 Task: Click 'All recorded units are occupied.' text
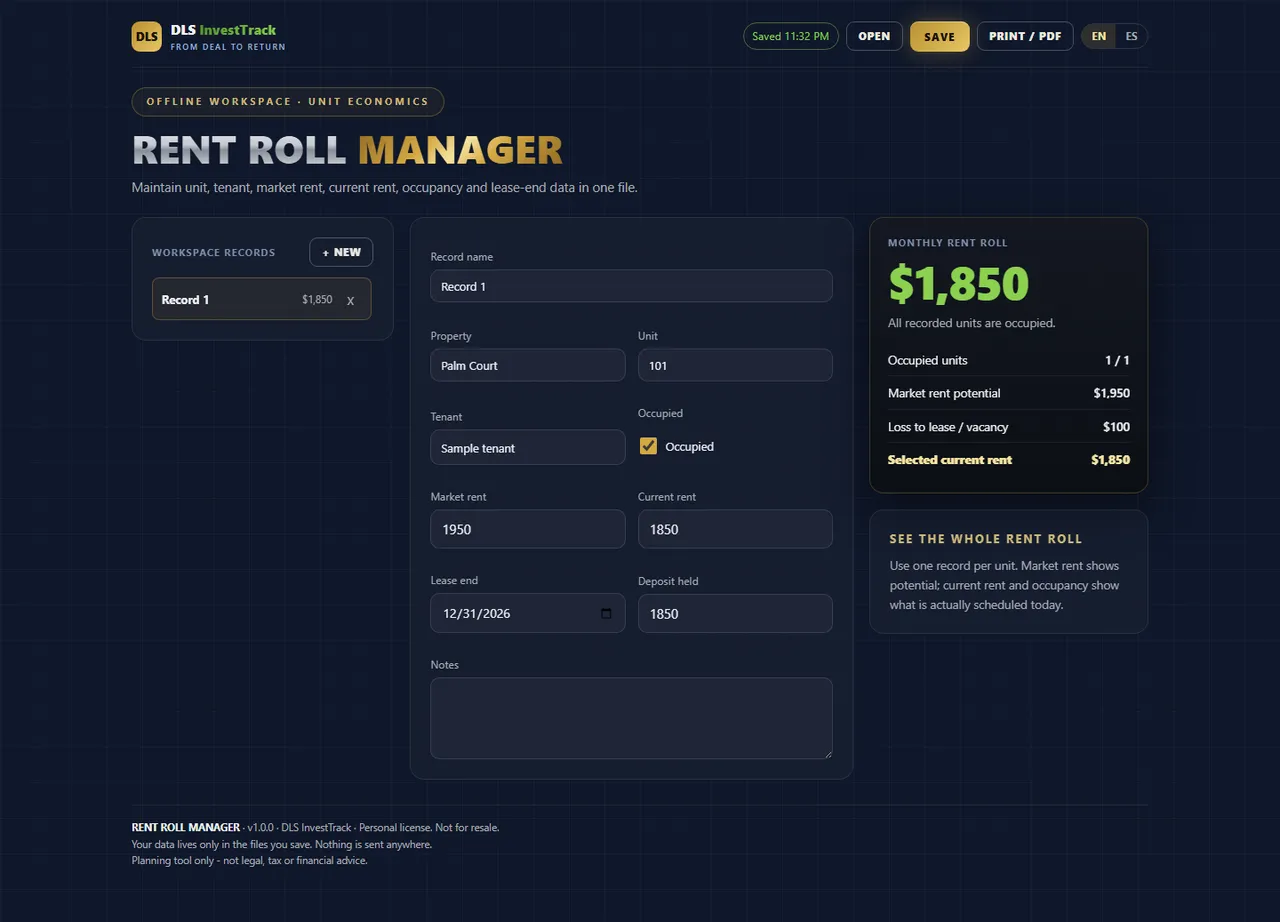(971, 323)
